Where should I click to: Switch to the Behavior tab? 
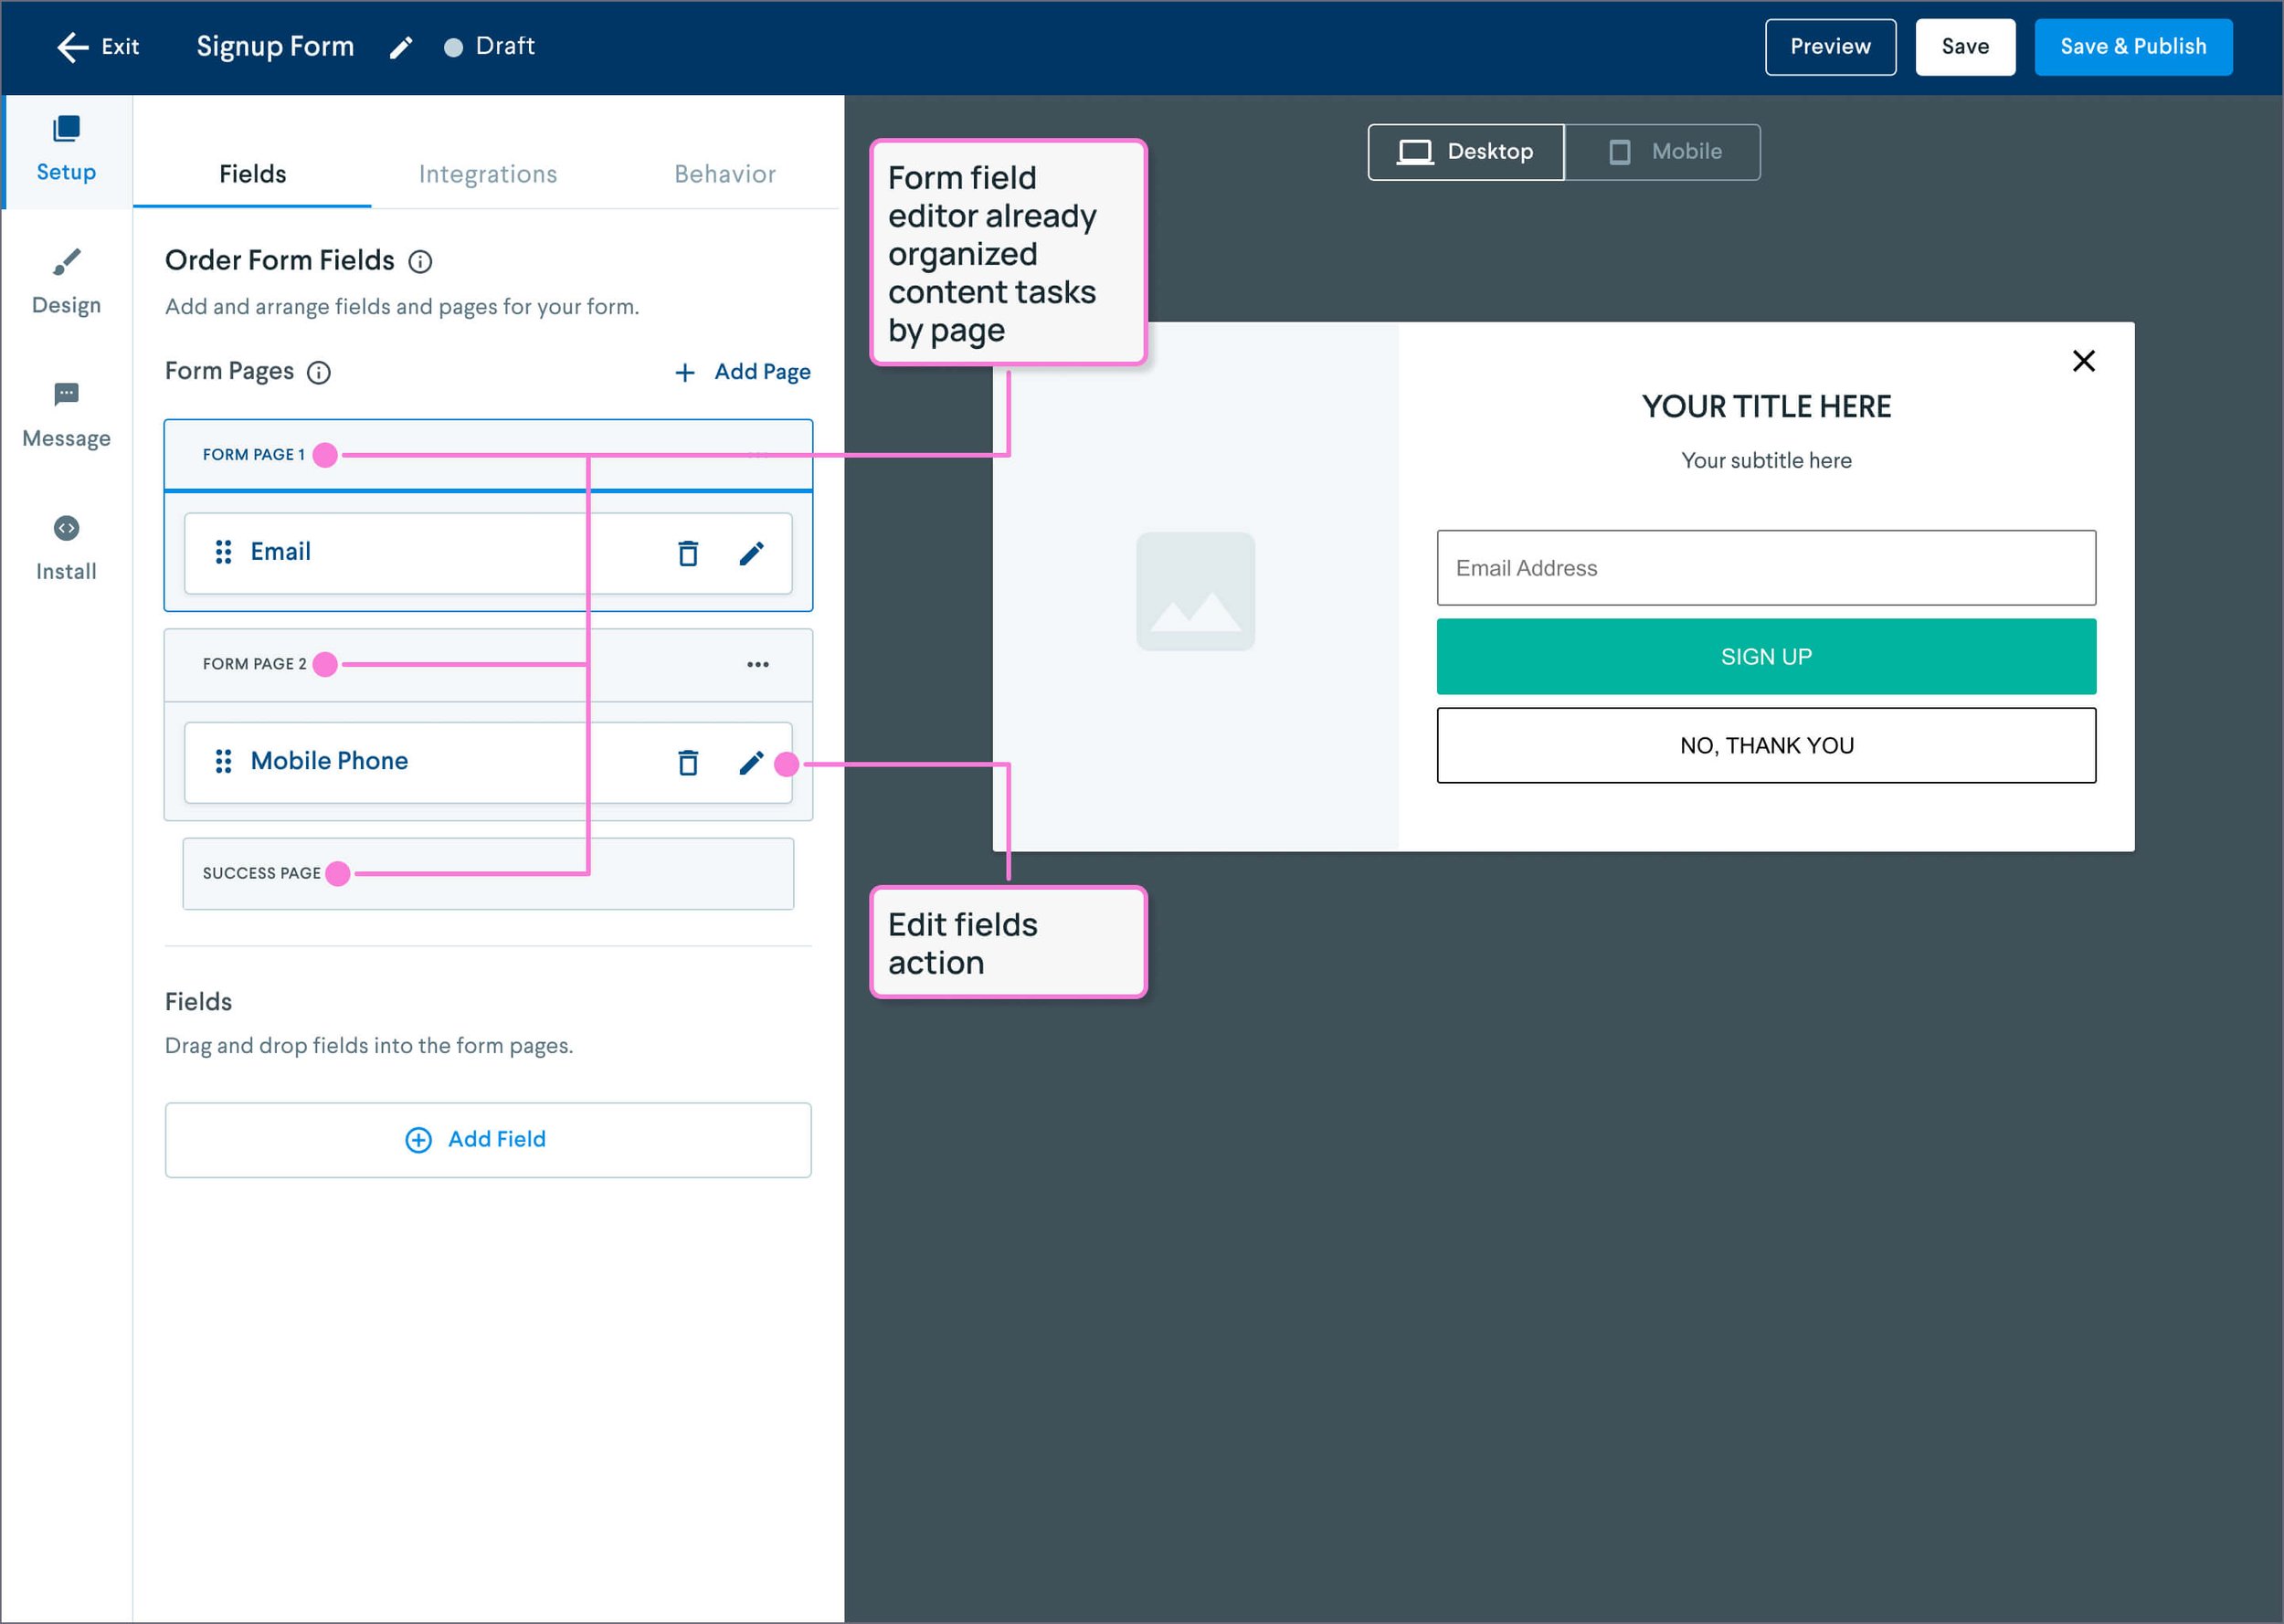(x=724, y=174)
